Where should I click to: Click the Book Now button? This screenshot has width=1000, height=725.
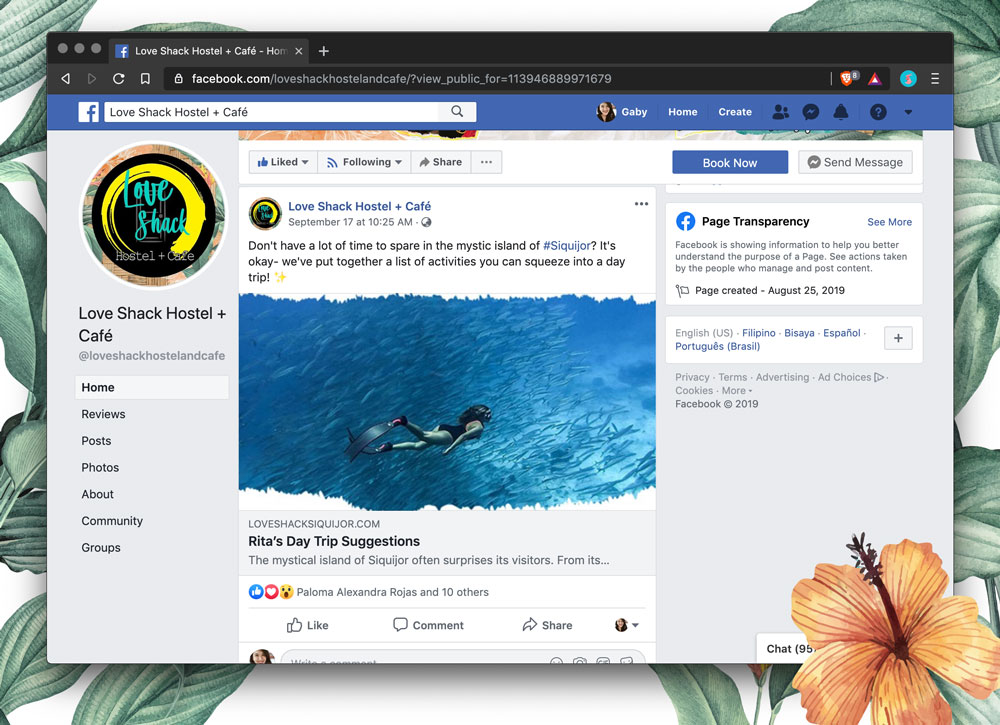[730, 163]
